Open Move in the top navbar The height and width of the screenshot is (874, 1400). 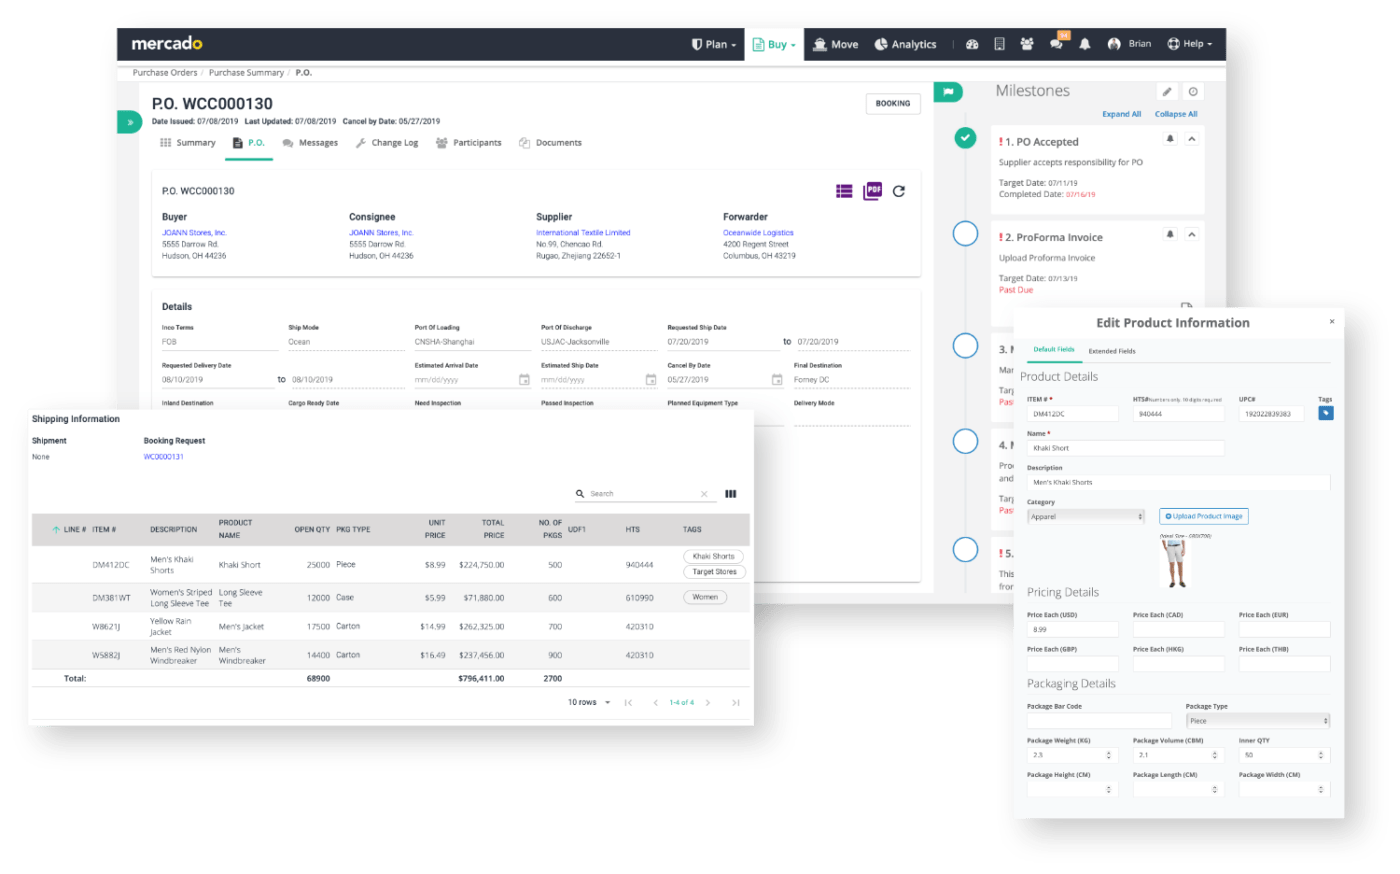[836, 44]
